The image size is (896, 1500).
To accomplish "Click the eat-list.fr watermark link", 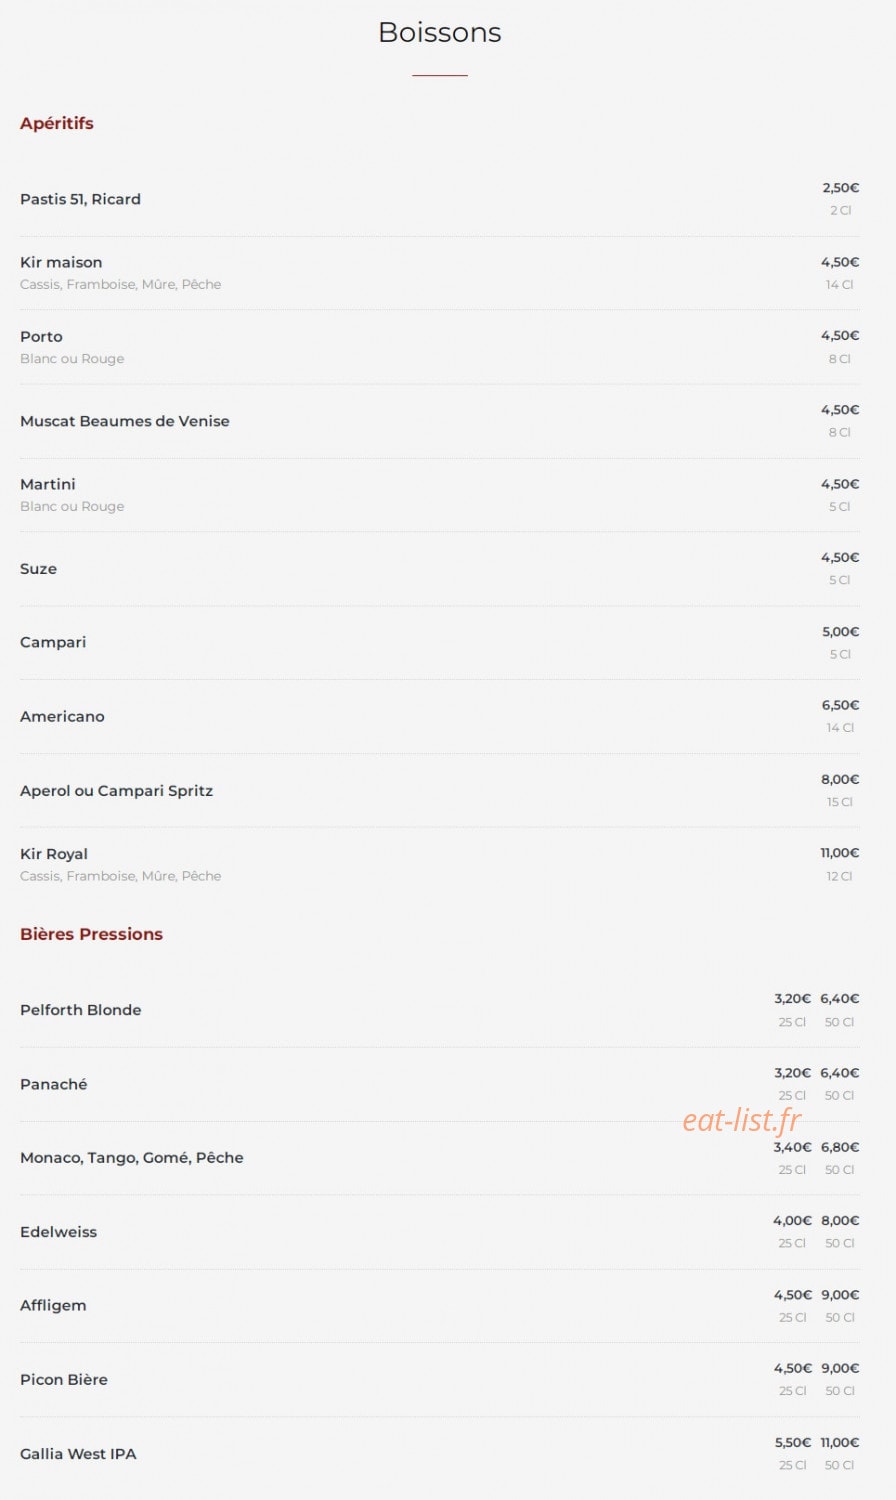I will click(742, 1121).
